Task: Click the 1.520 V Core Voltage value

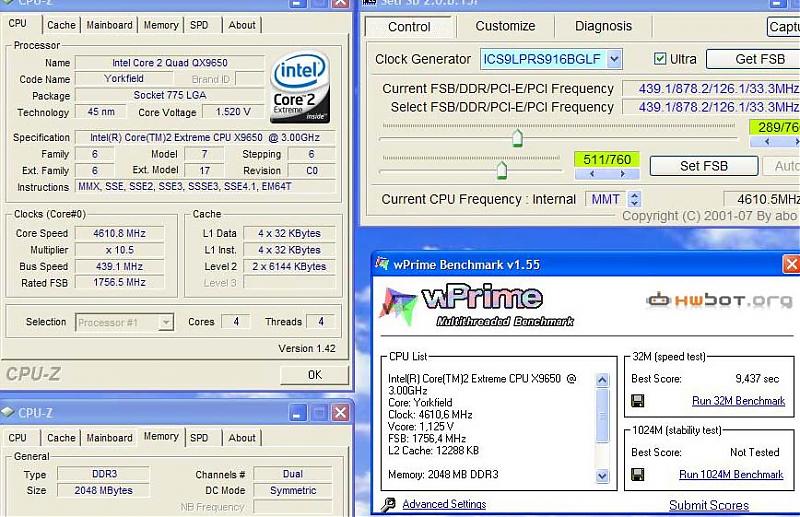Action: 233,112
